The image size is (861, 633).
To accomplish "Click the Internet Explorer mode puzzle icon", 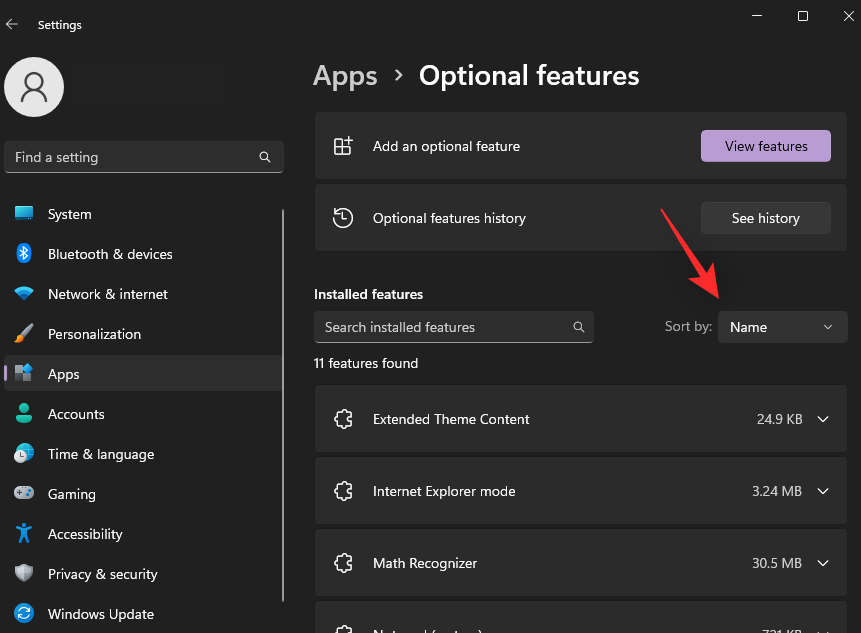I will click(343, 491).
